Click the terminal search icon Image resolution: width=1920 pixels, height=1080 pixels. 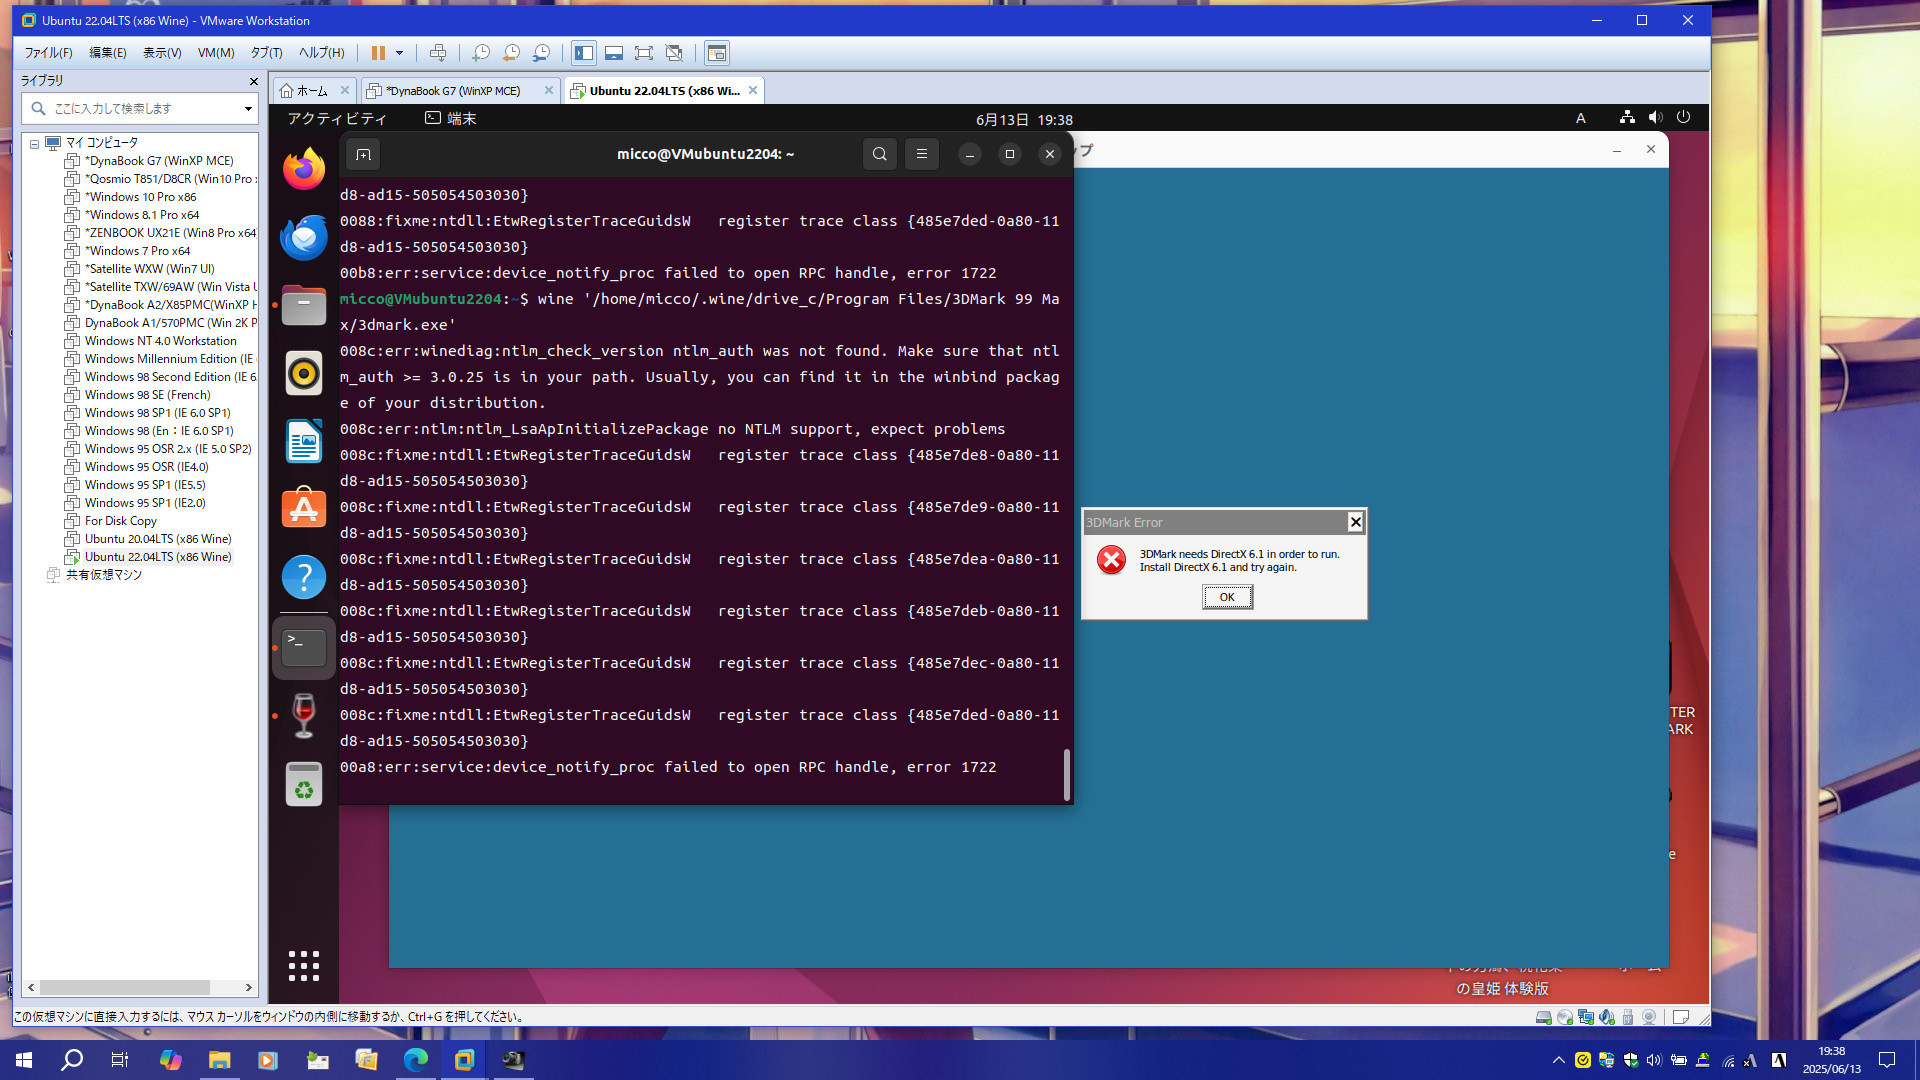pos(879,154)
